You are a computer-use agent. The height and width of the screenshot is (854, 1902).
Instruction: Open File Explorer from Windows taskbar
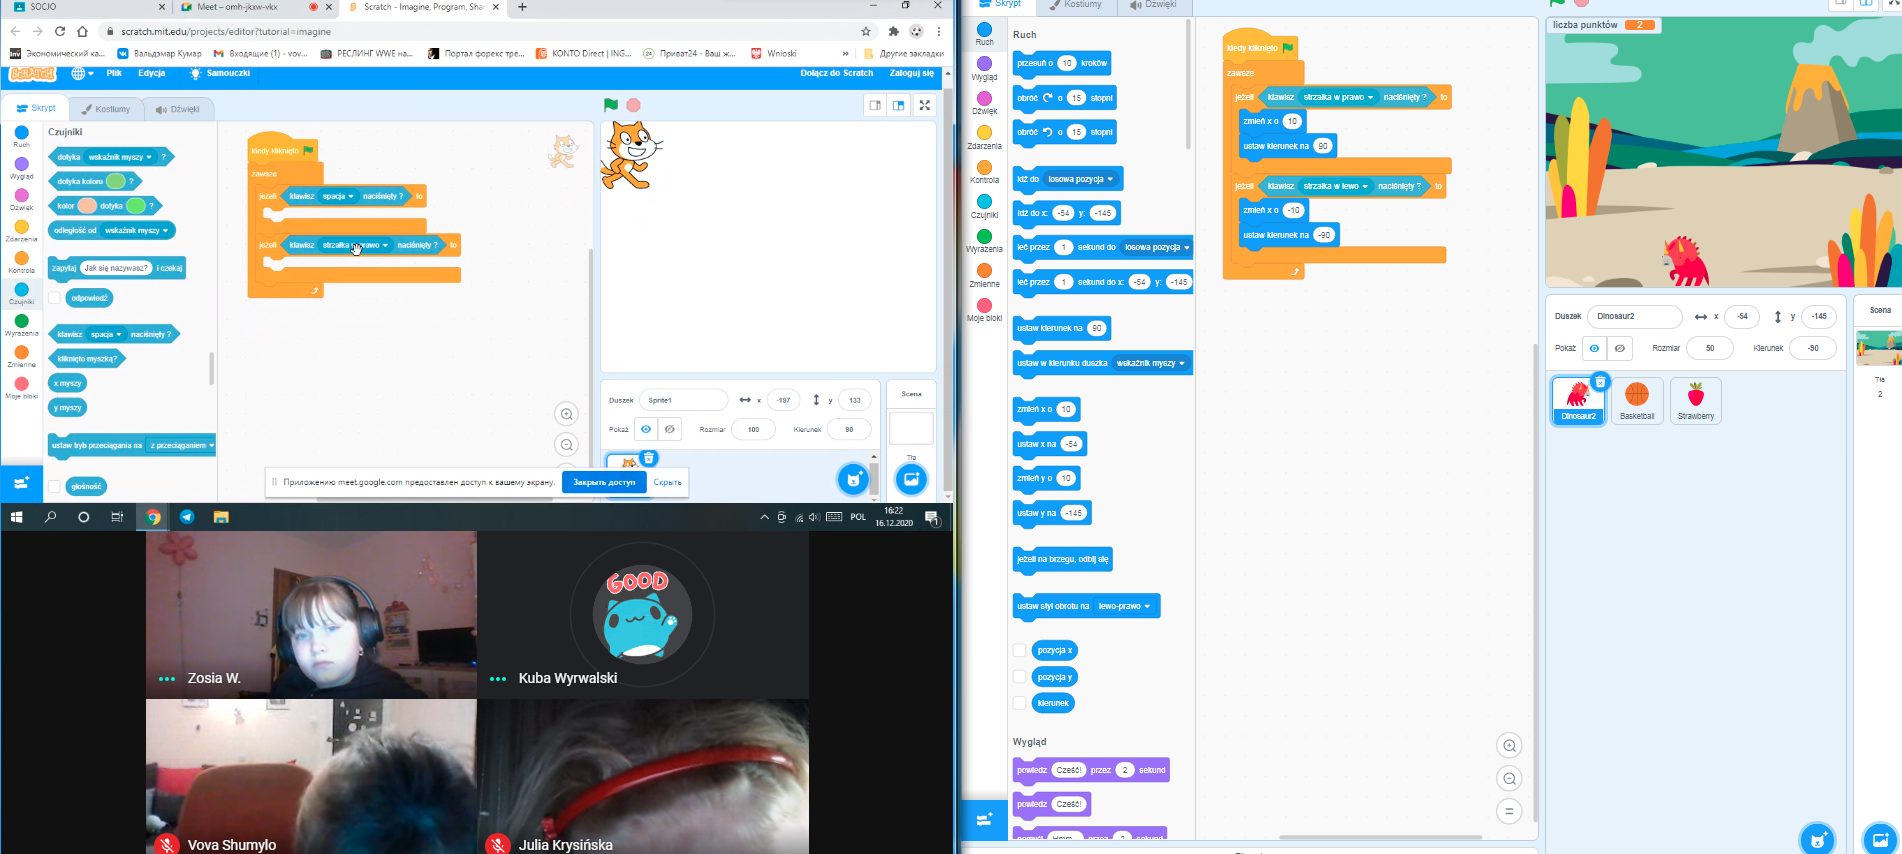pyautogui.click(x=221, y=517)
